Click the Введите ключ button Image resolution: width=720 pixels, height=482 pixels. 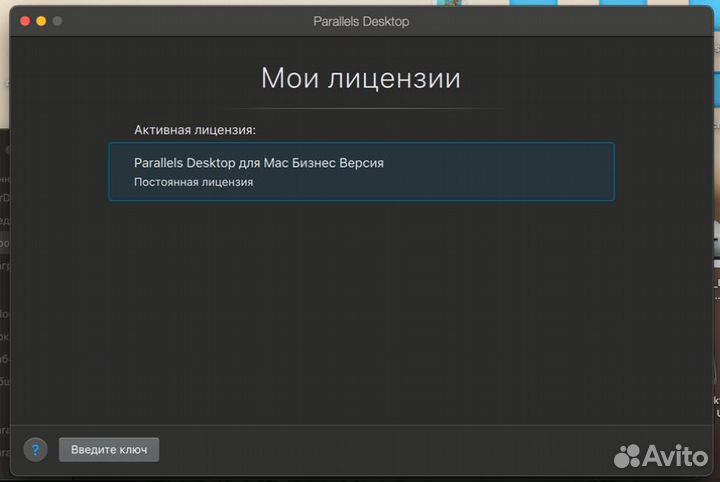pyautogui.click(x=109, y=450)
